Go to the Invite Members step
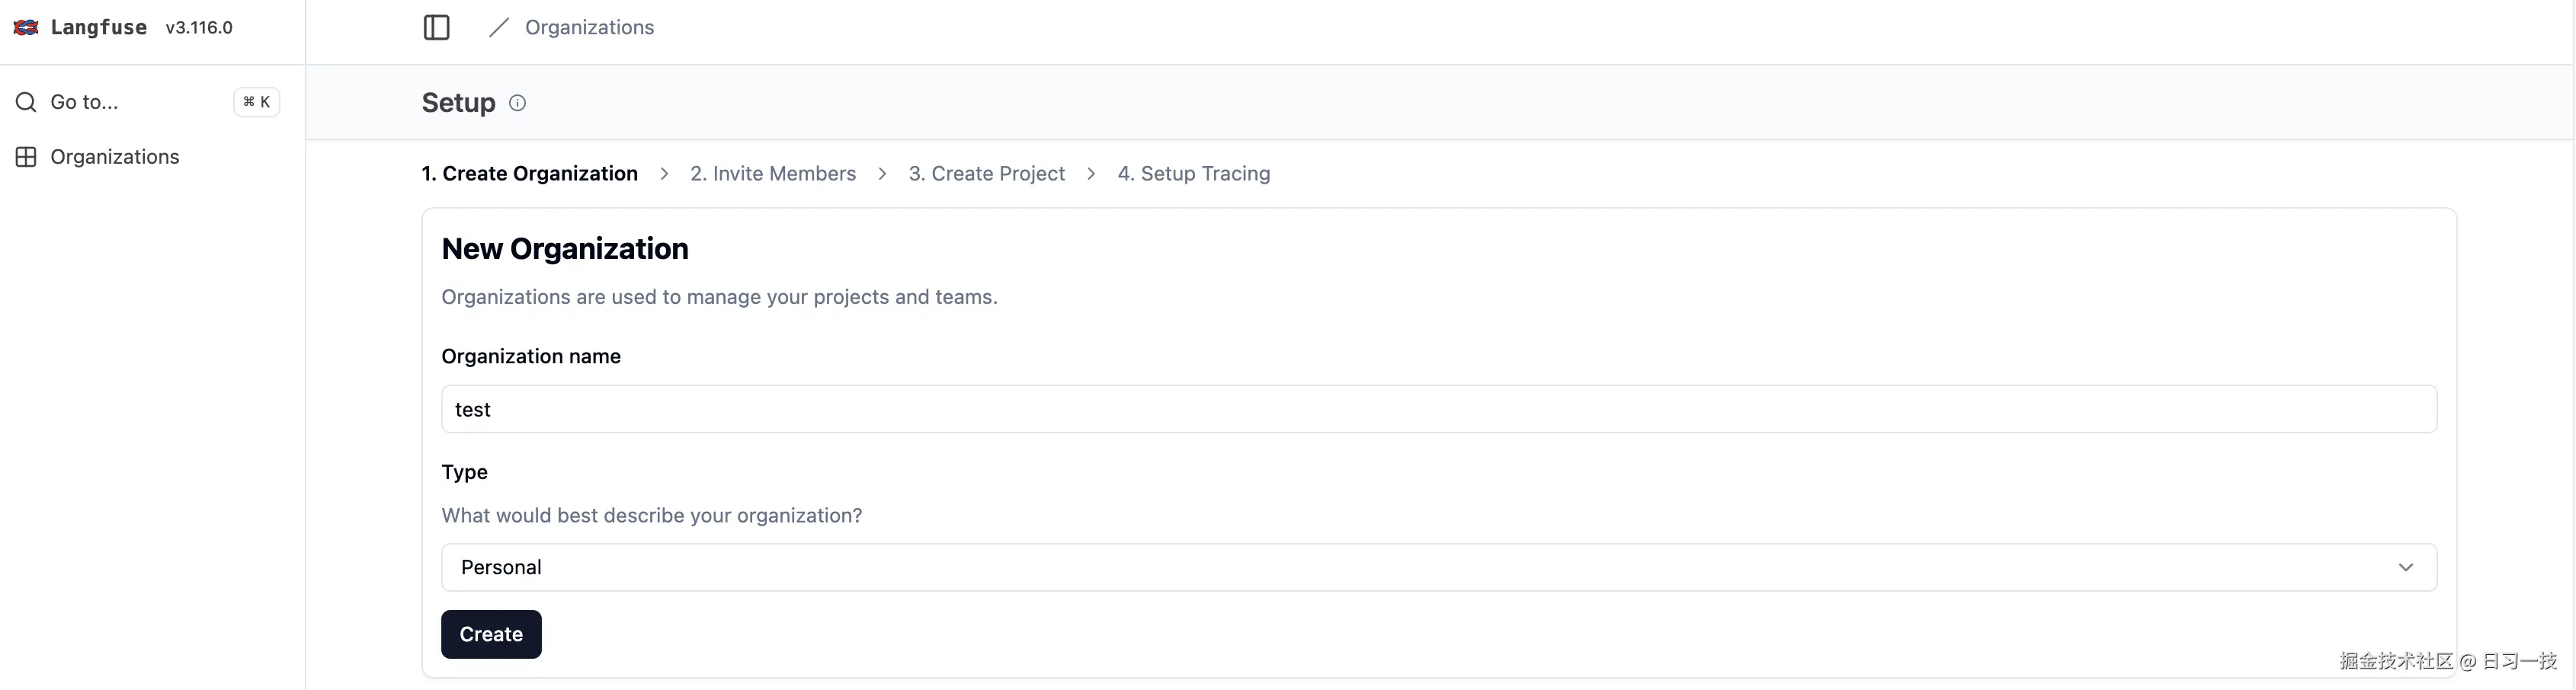Image resolution: width=2576 pixels, height=690 pixels. tap(773, 174)
